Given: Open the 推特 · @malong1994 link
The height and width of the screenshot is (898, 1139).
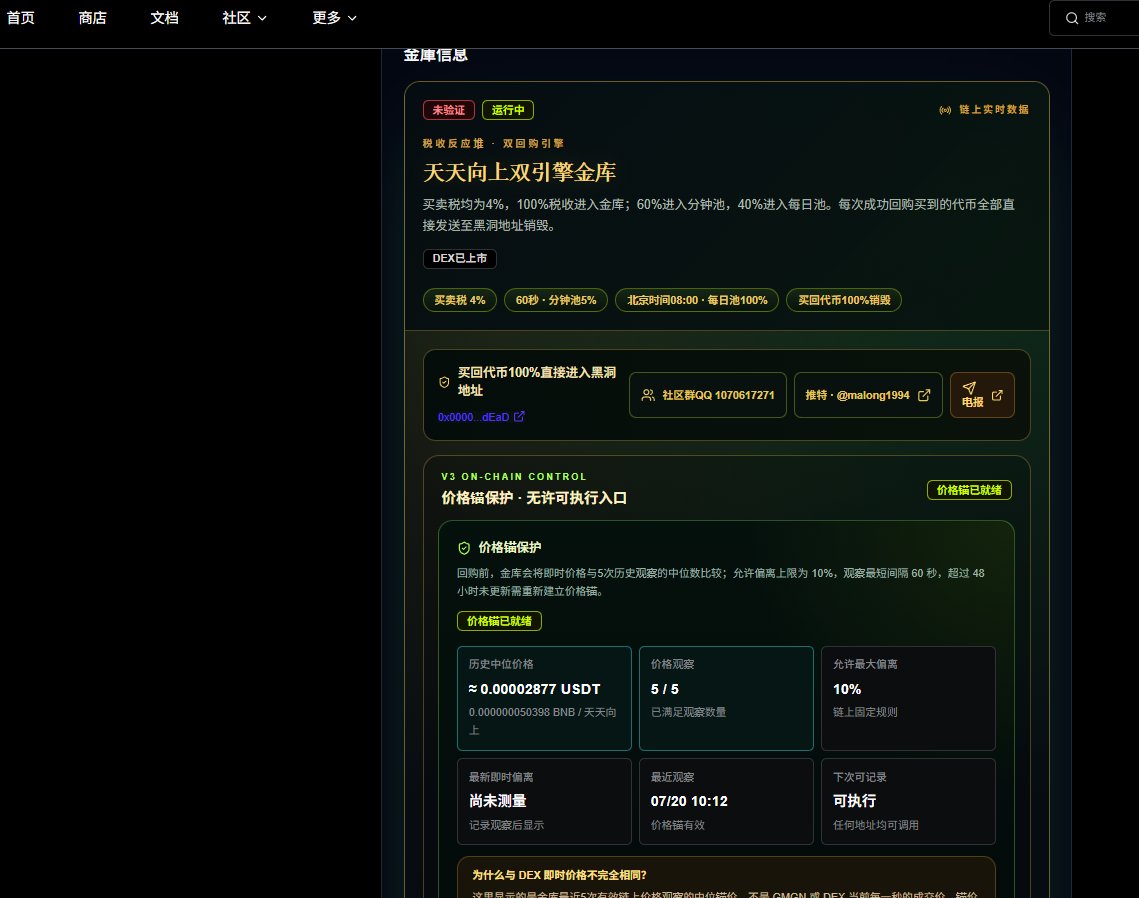Looking at the screenshot, I should click(x=868, y=395).
